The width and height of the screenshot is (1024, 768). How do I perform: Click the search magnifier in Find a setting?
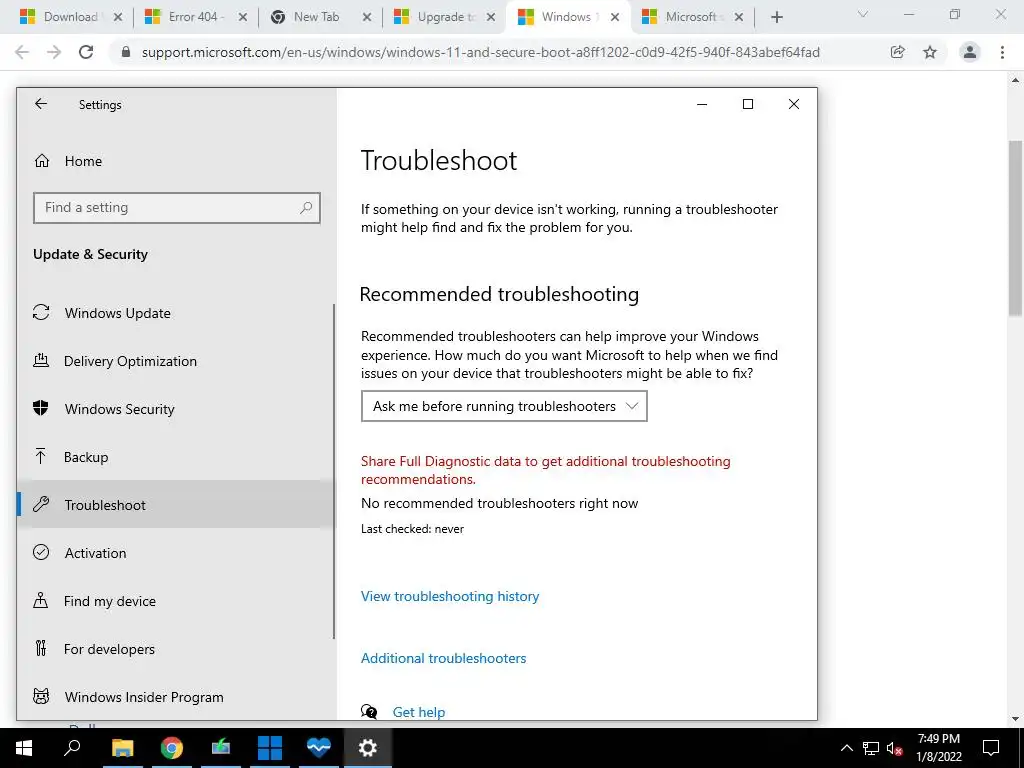[306, 208]
